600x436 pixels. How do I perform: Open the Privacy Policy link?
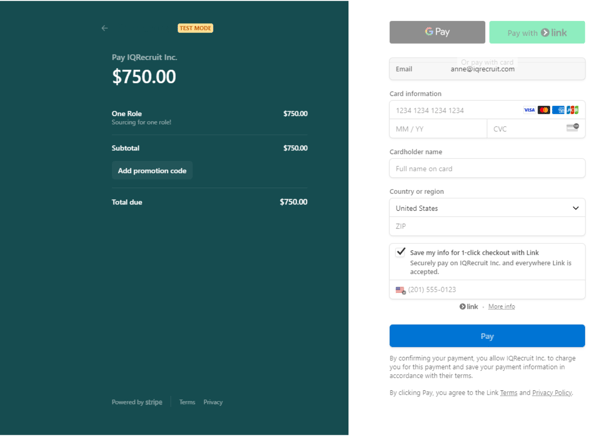point(552,393)
